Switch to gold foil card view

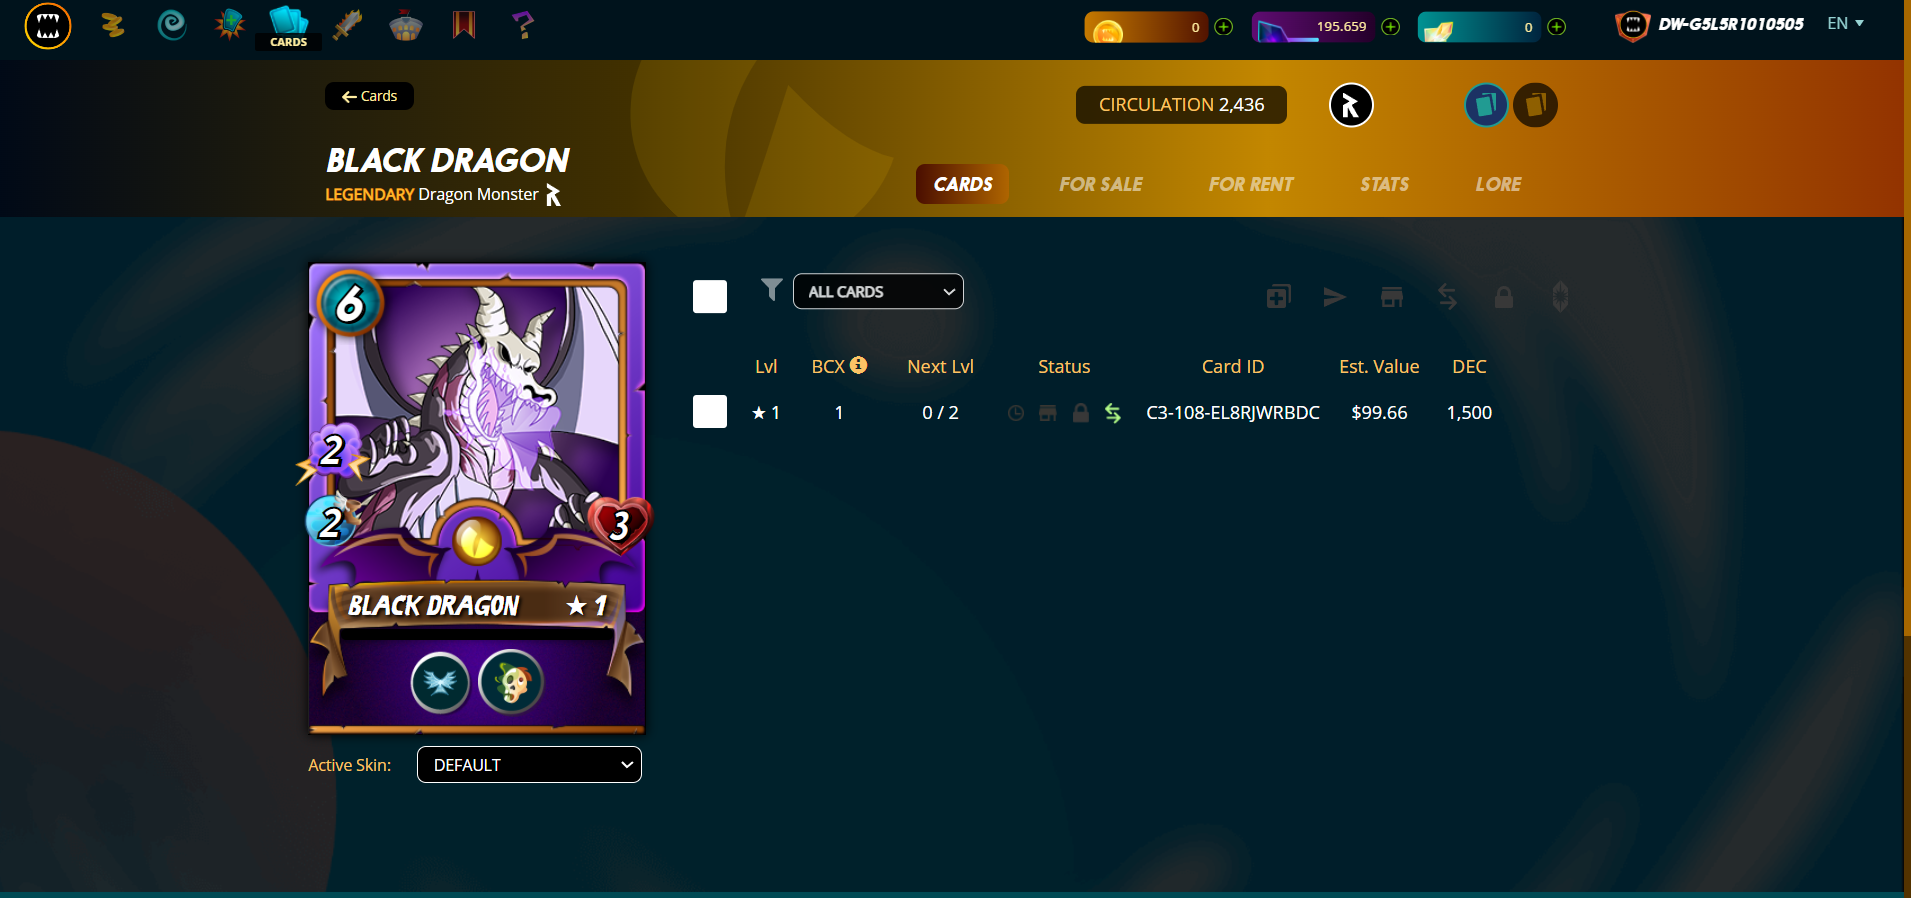pyautogui.click(x=1535, y=105)
